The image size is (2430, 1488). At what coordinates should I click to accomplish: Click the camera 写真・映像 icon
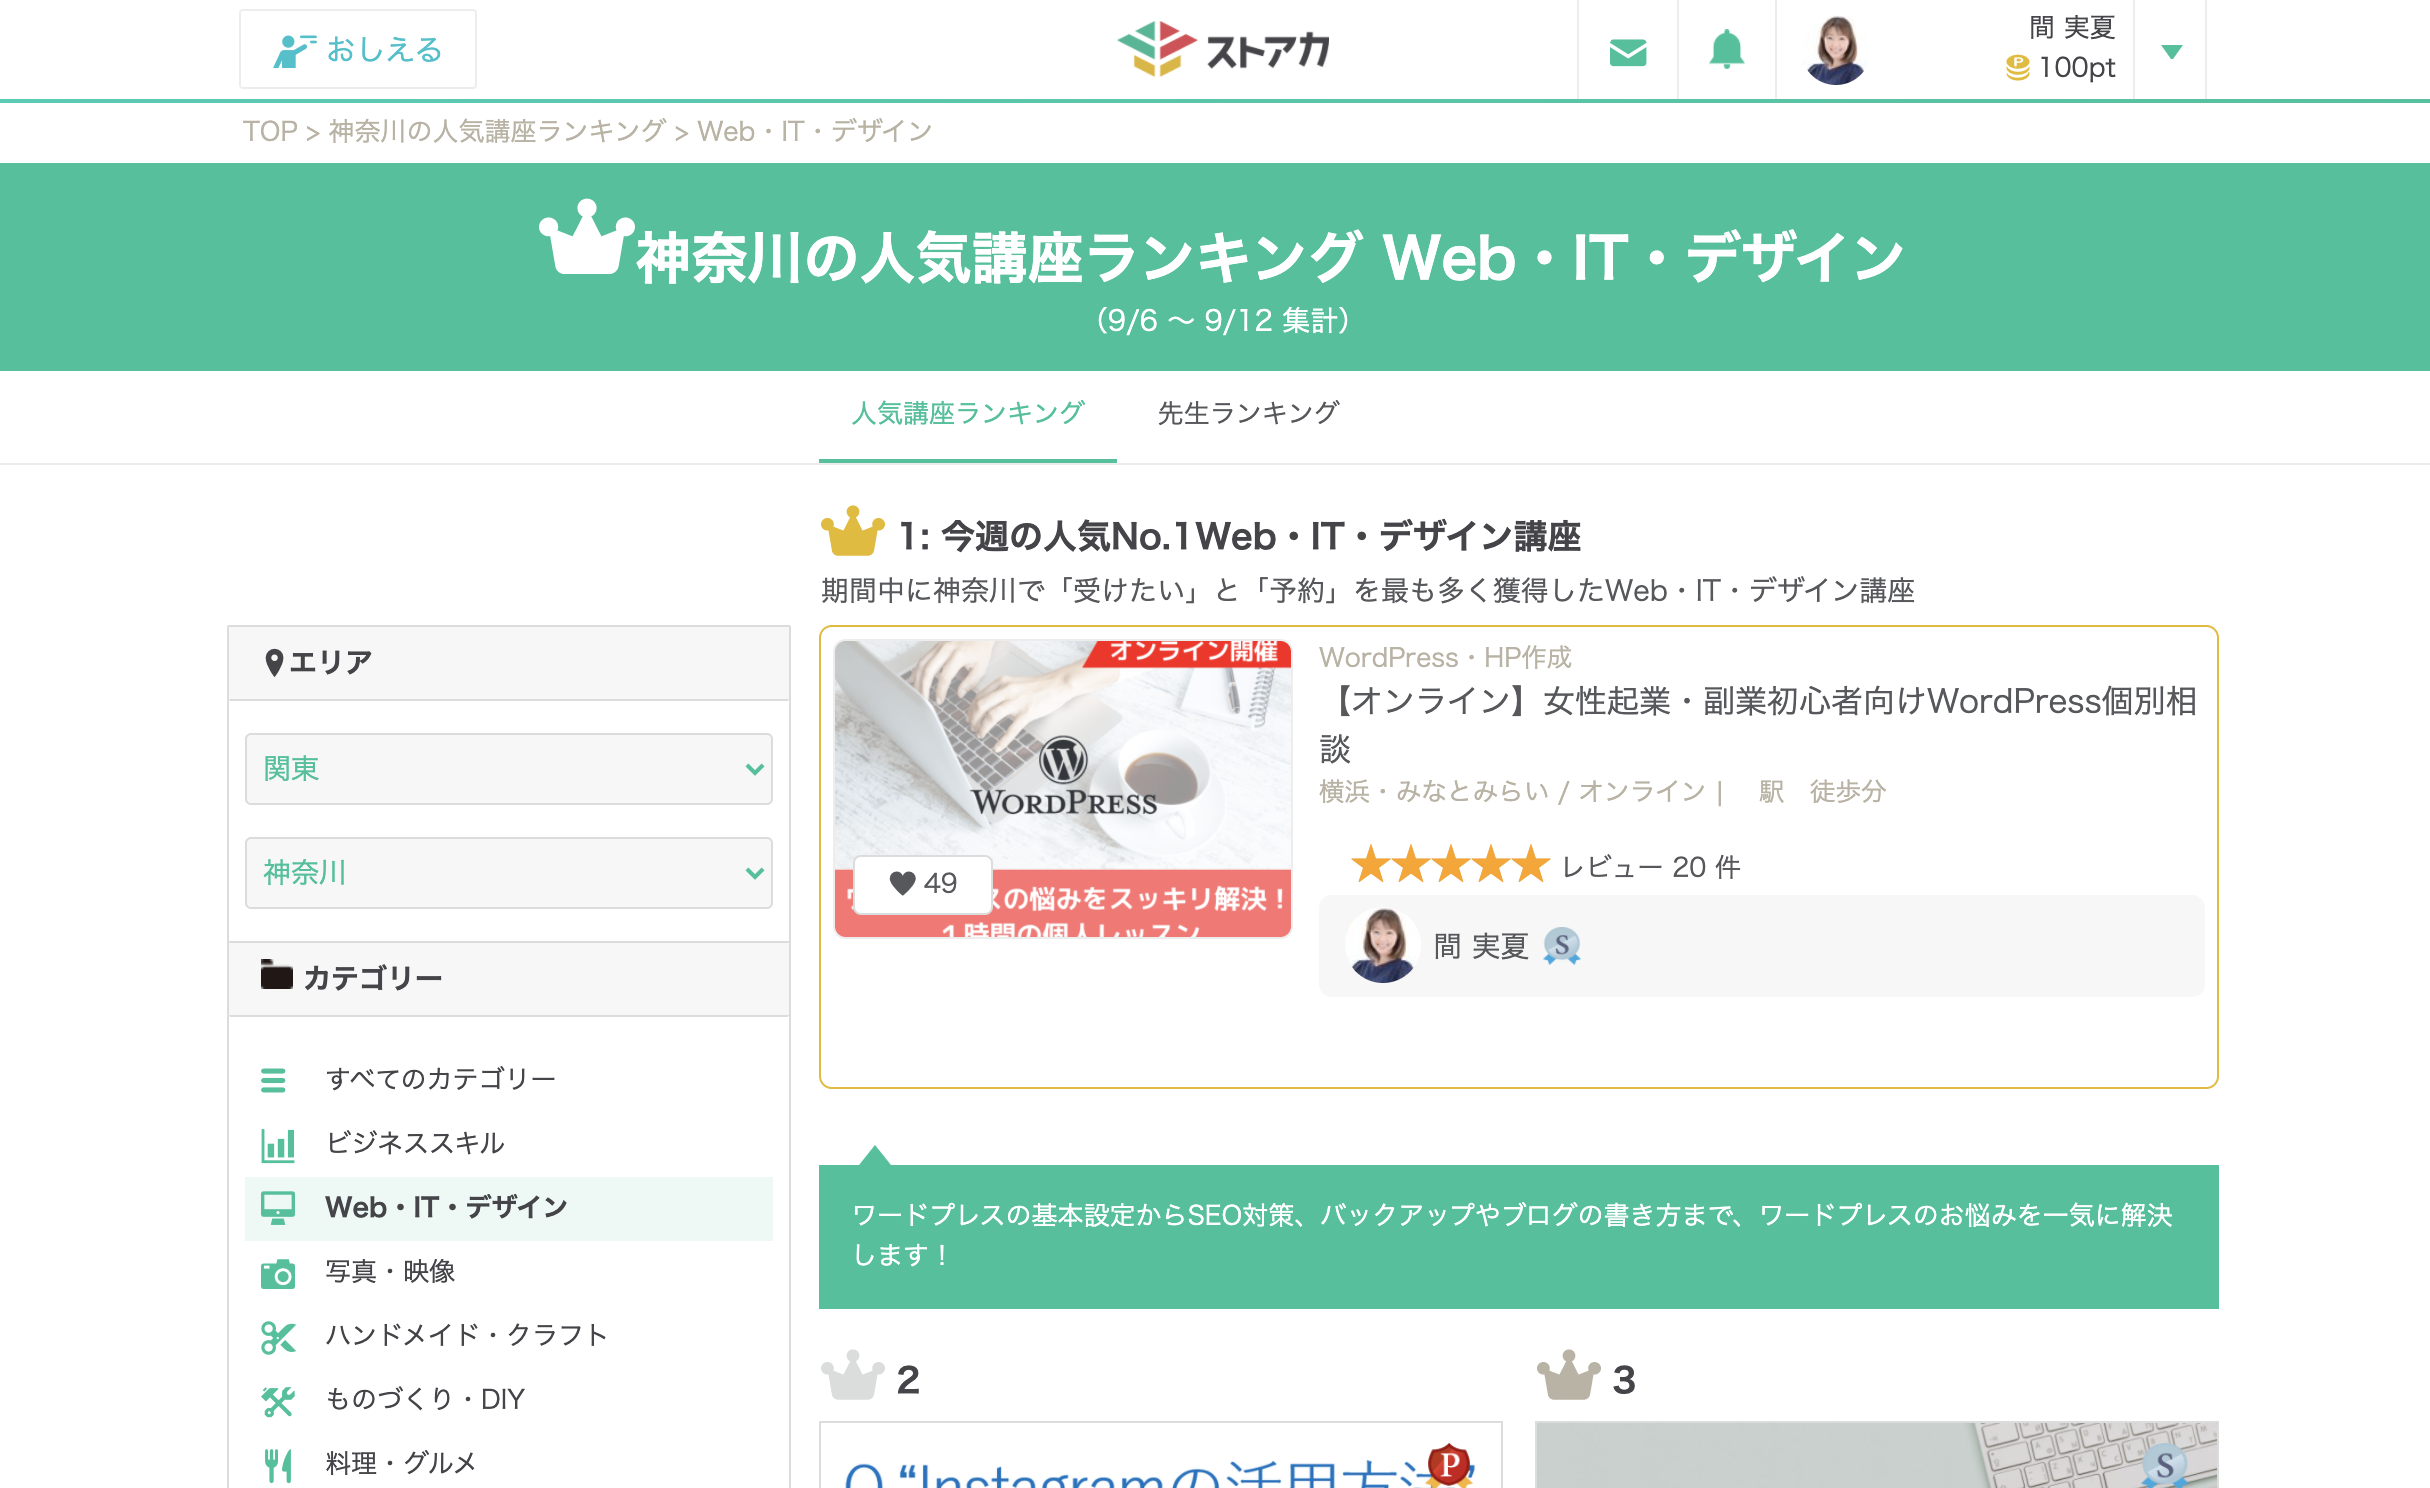(x=278, y=1274)
